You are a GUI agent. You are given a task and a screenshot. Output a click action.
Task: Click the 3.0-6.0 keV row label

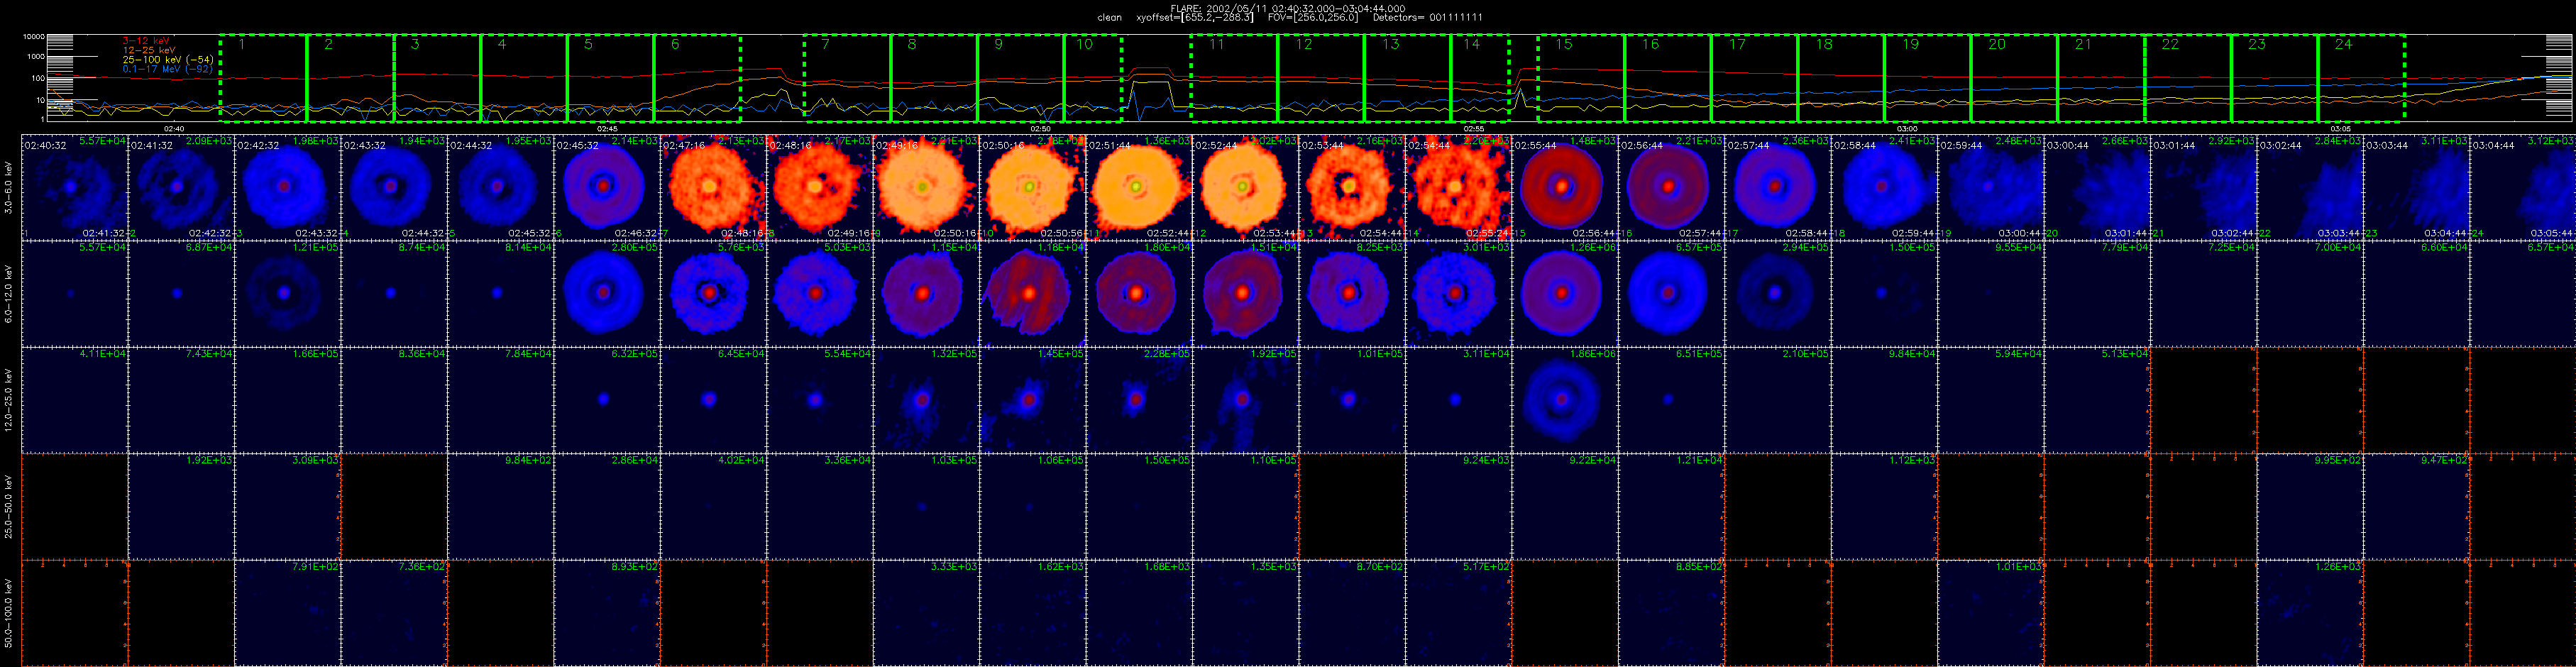[9, 187]
